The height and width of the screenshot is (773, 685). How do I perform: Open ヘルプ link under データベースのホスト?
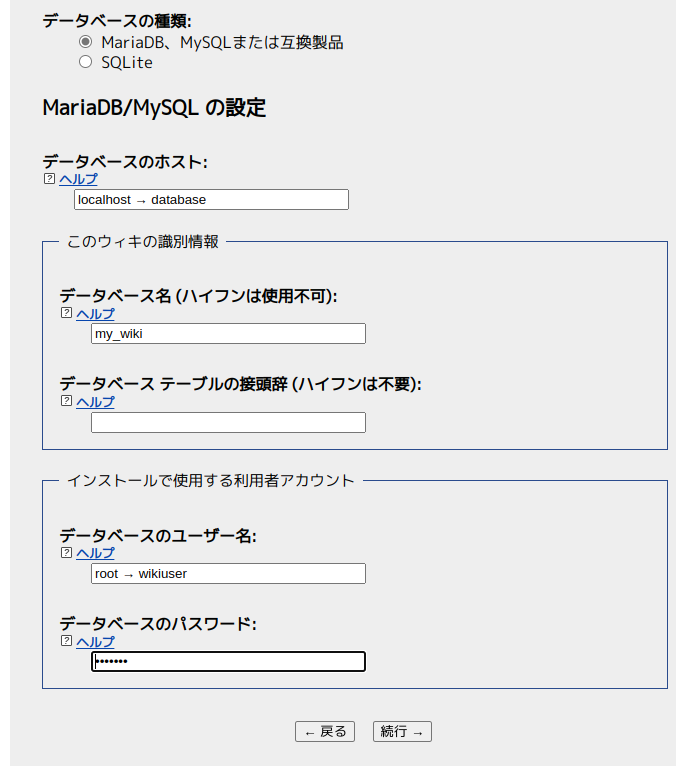(78, 179)
